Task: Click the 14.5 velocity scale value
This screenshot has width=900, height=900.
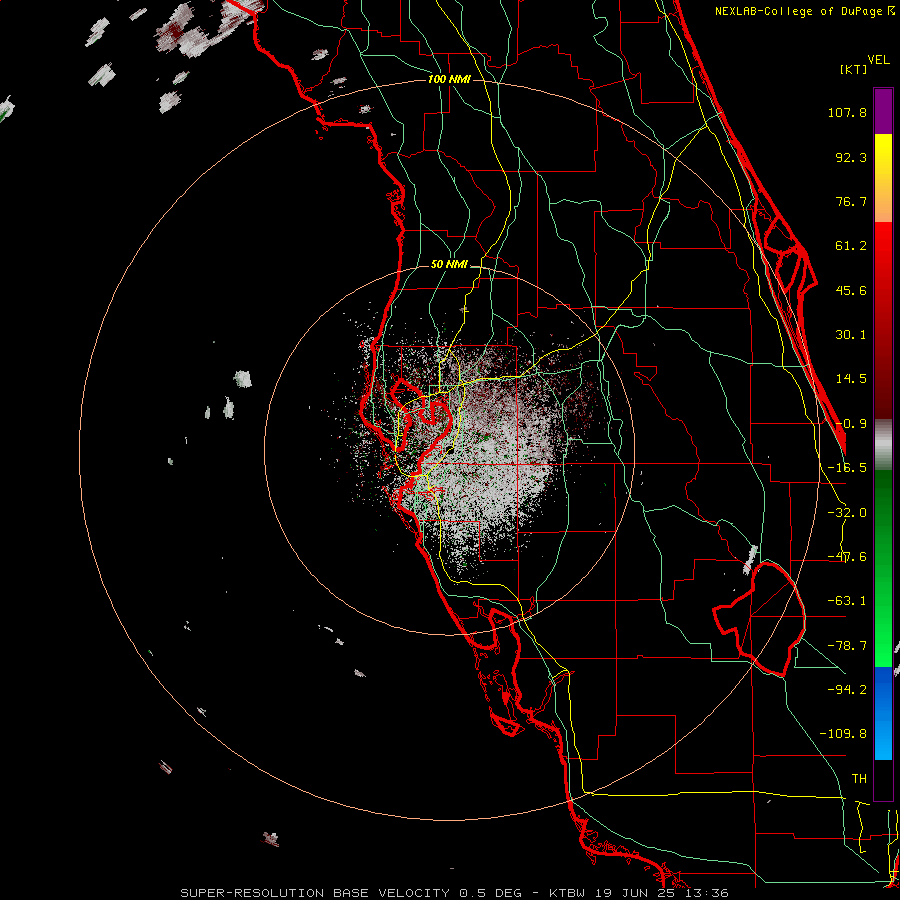Action: (x=851, y=379)
